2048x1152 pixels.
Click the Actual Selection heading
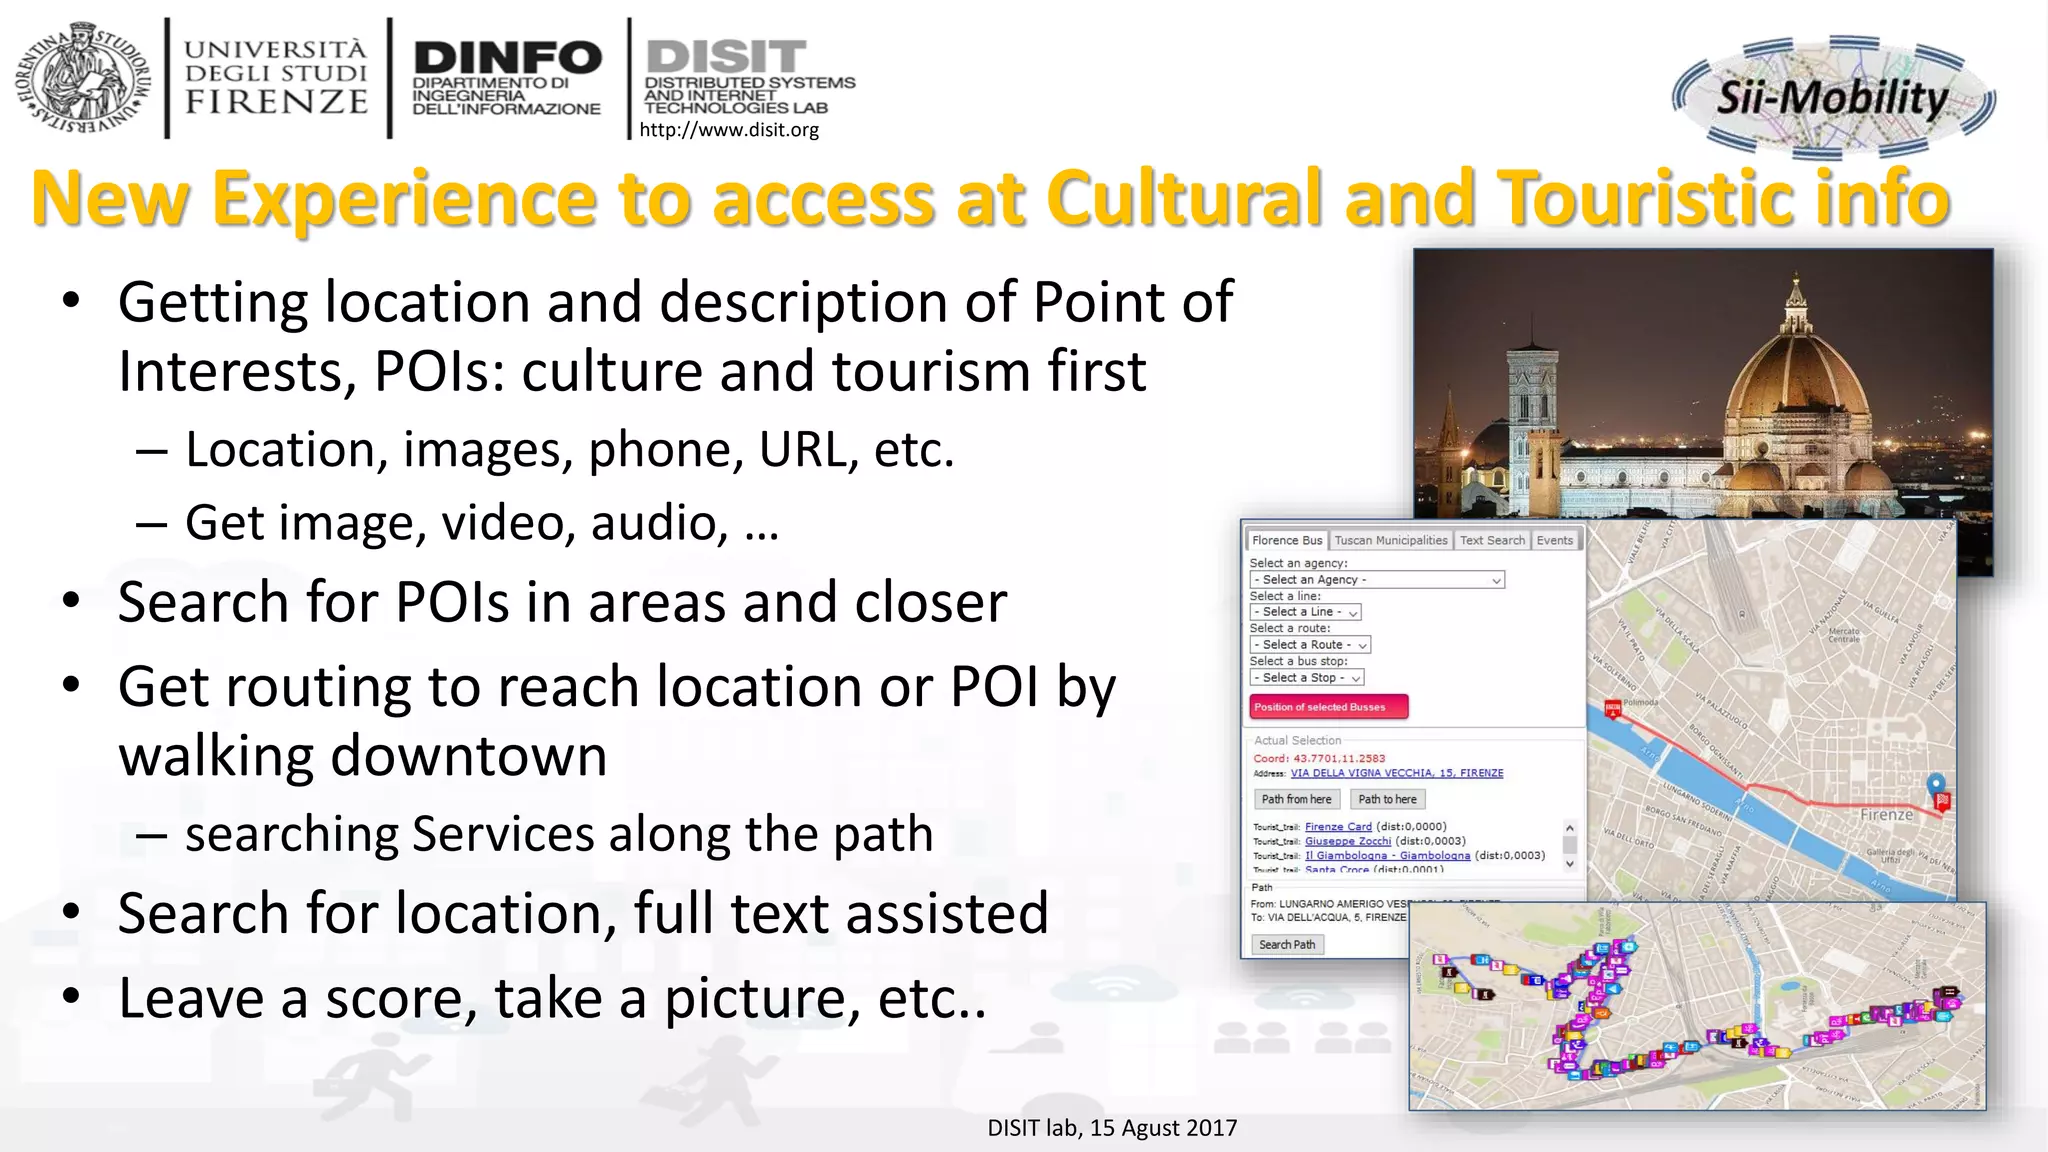(1297, 741)
